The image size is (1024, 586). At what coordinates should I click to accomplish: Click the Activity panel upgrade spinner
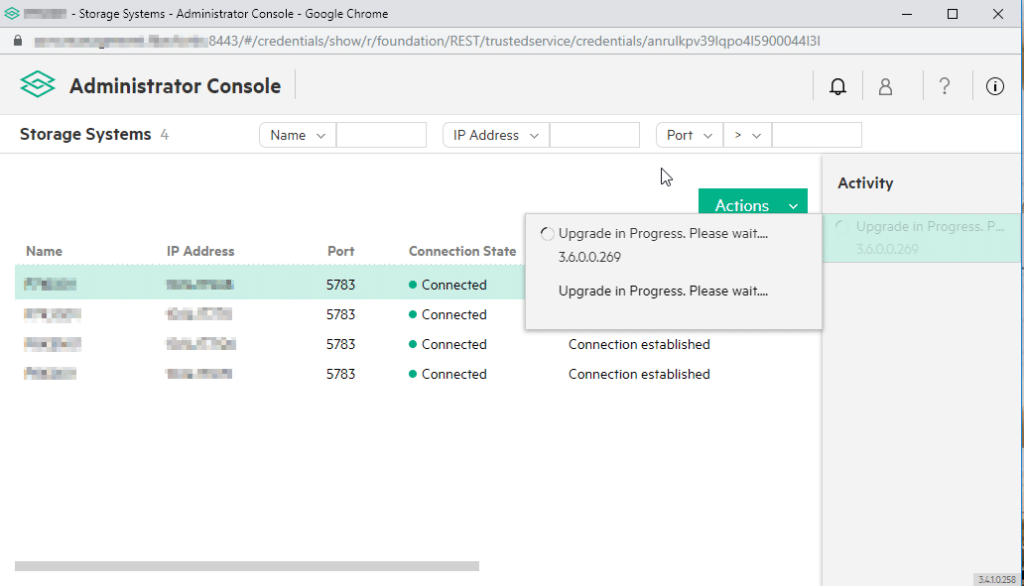842,227
